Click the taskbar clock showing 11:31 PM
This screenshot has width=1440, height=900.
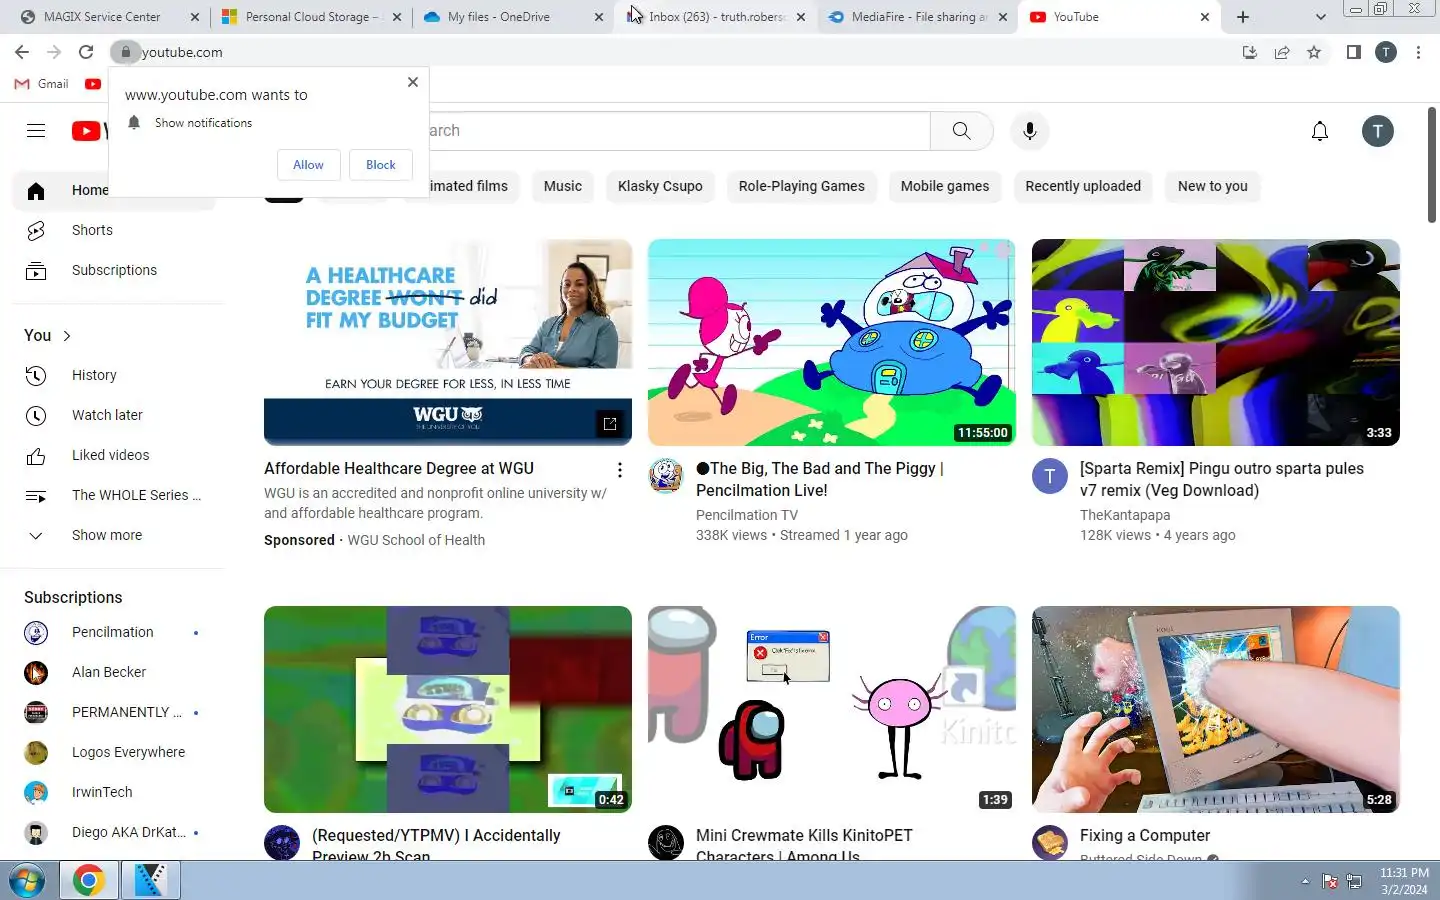(1404, 881)
